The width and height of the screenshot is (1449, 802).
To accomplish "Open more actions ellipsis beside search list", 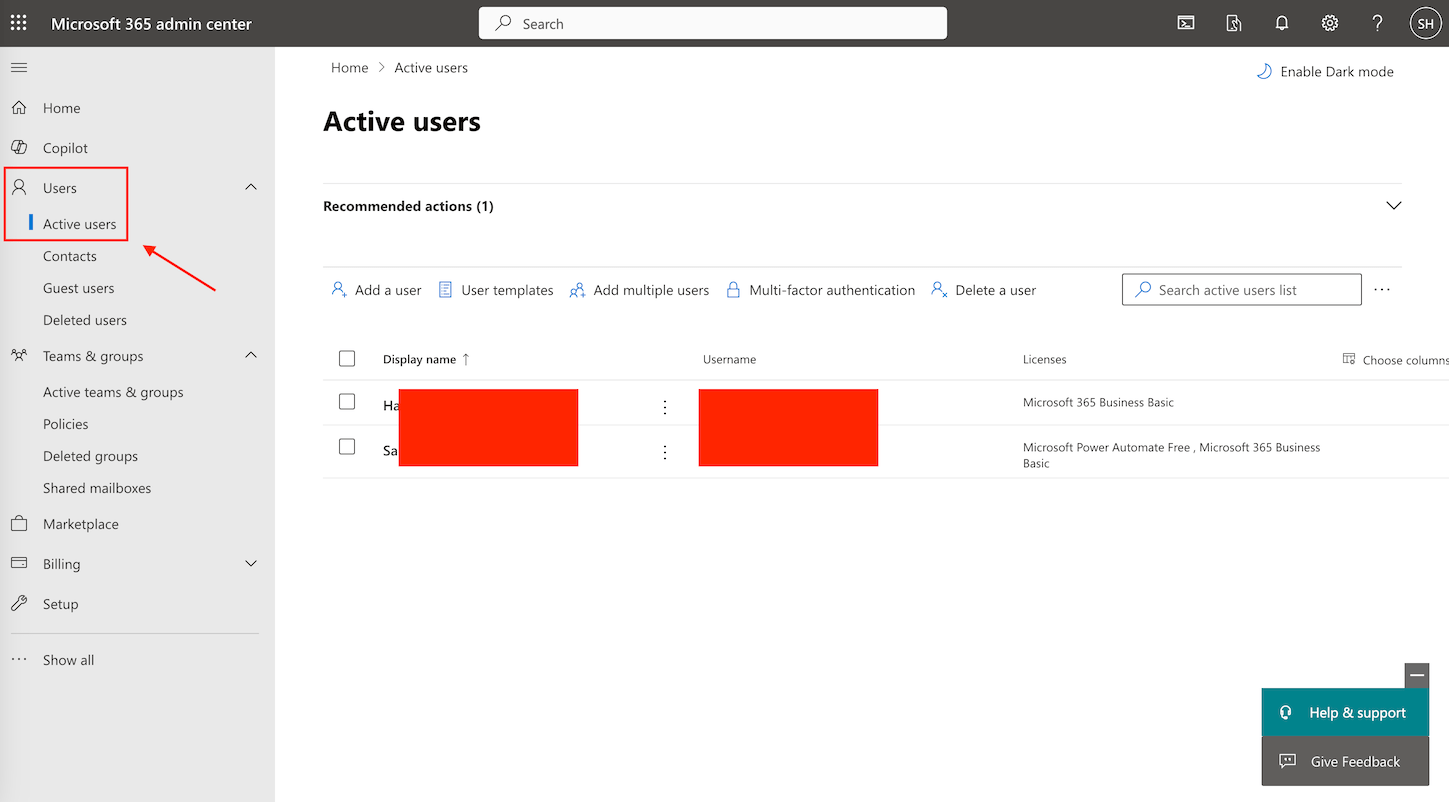I will 1382,289.
